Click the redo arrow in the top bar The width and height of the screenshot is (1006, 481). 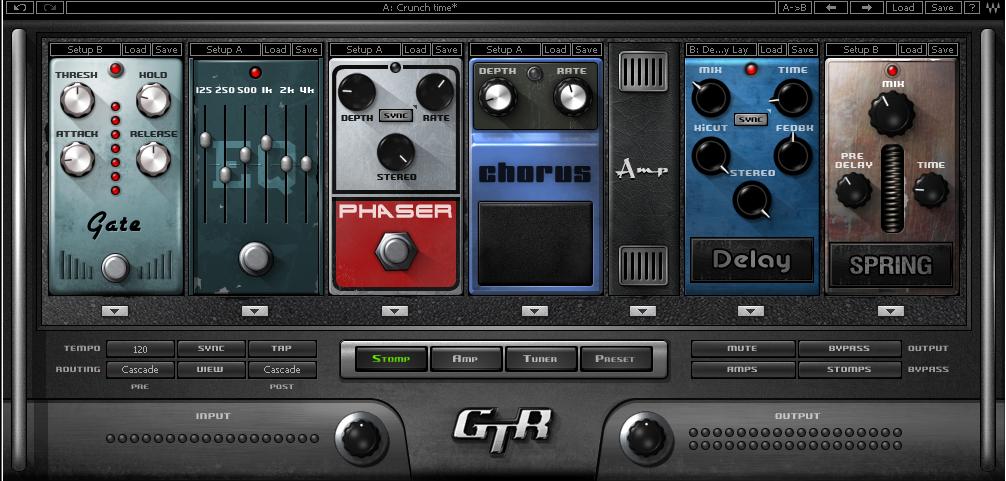[x=49, y=8]
